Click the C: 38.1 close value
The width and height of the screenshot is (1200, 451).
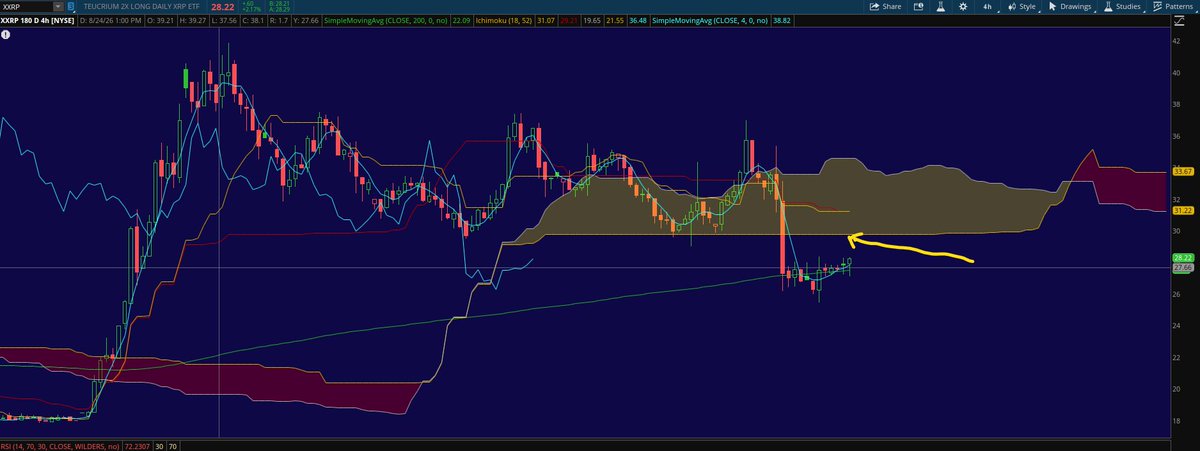[255, 20]
